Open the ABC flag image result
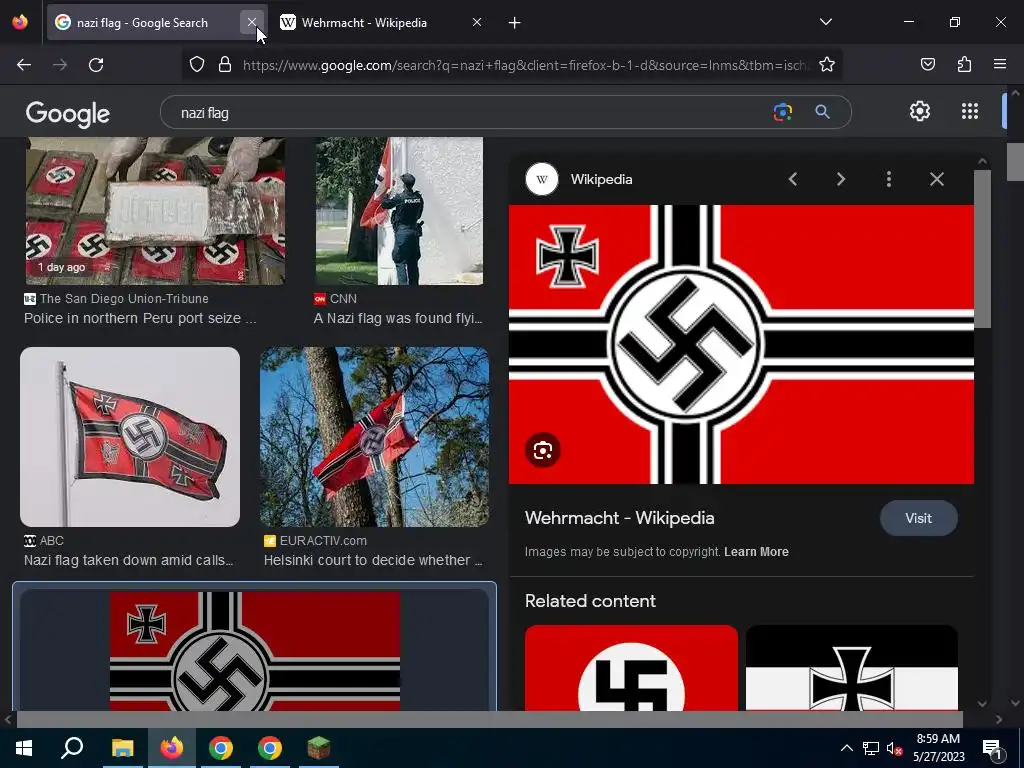The image size is (1024, 768). 130,437
